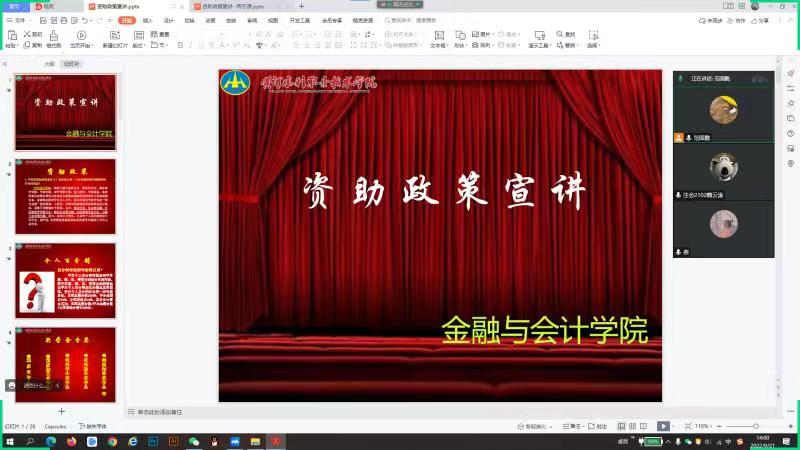
Task: Click the Shapes (形状) icon
Action: [459, 39]
